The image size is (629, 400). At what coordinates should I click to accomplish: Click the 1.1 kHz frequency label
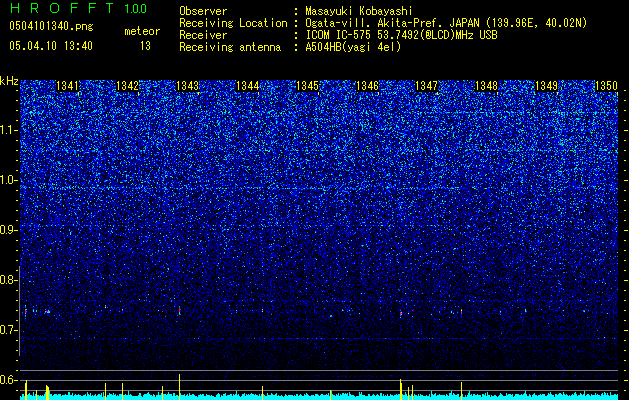click(x=9, y=130)
